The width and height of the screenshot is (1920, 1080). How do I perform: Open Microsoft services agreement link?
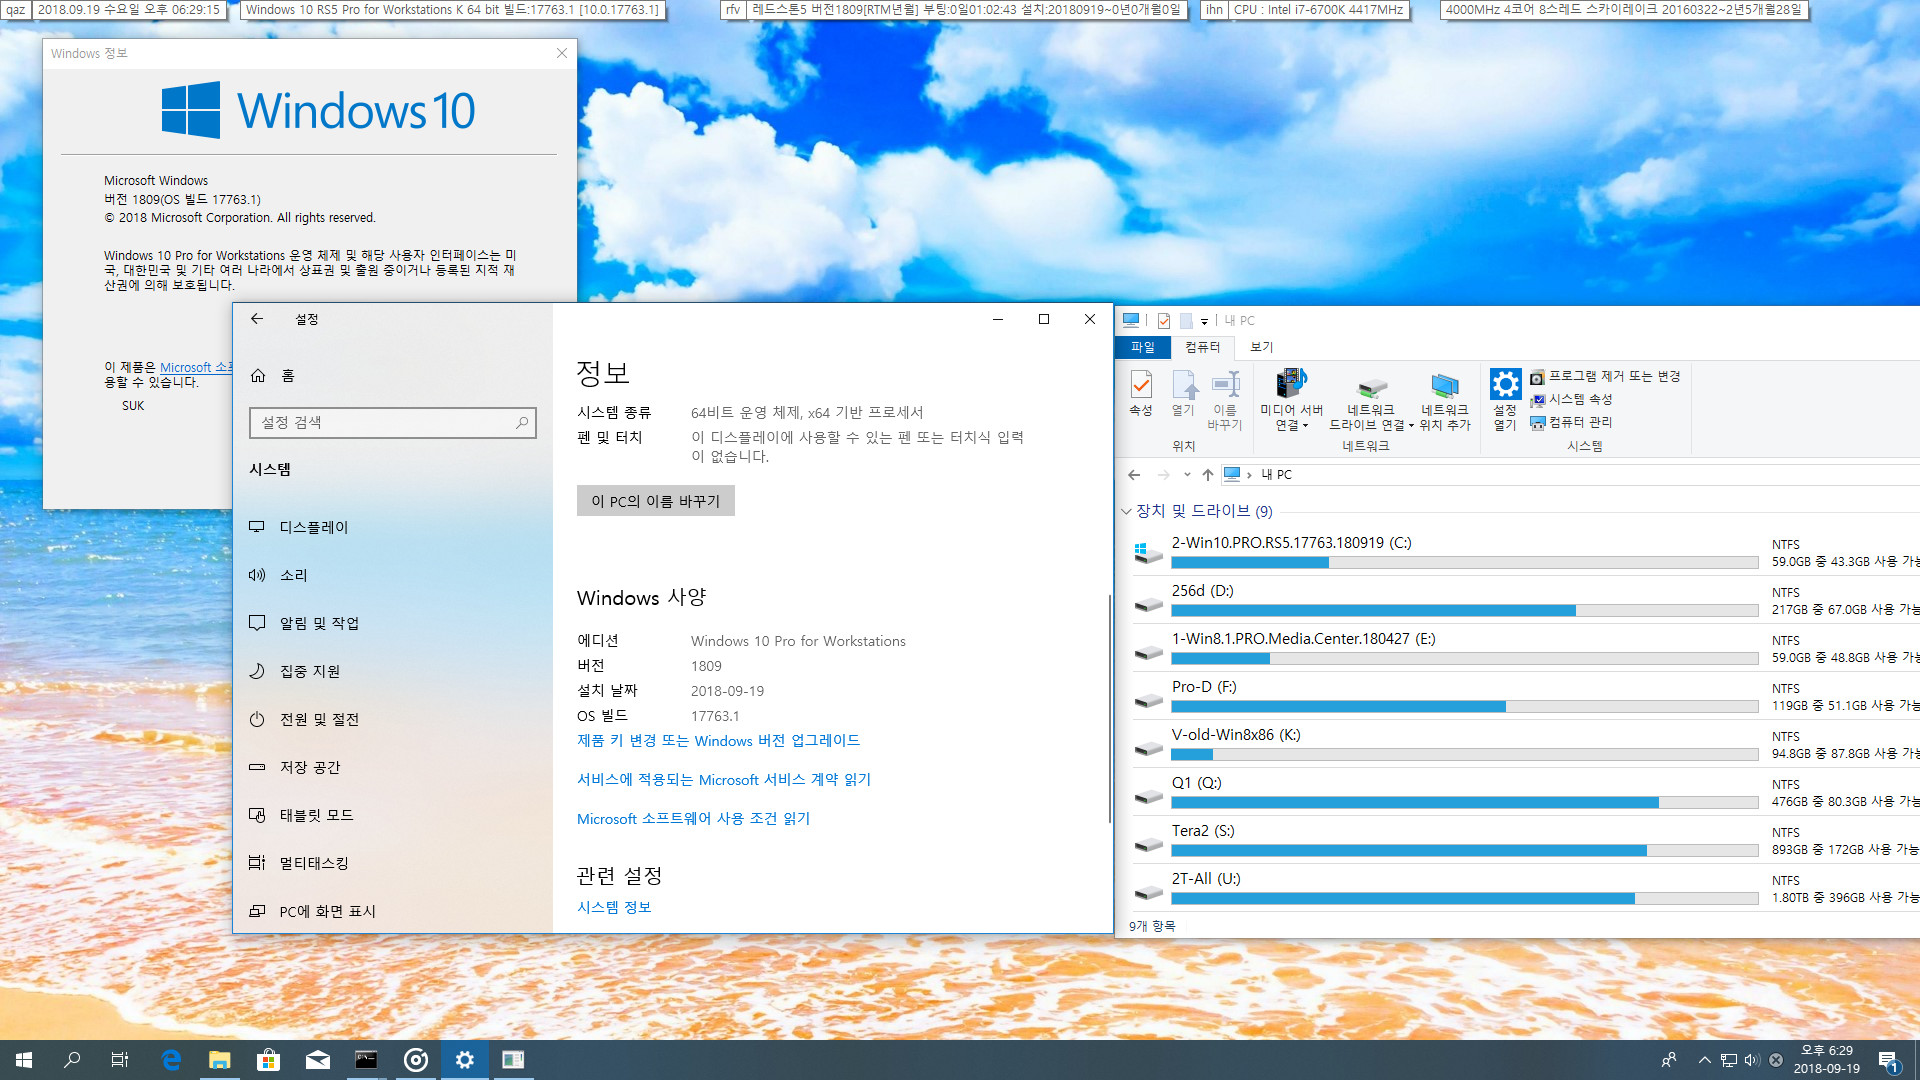pyautogui.click(x=724, y=780)
